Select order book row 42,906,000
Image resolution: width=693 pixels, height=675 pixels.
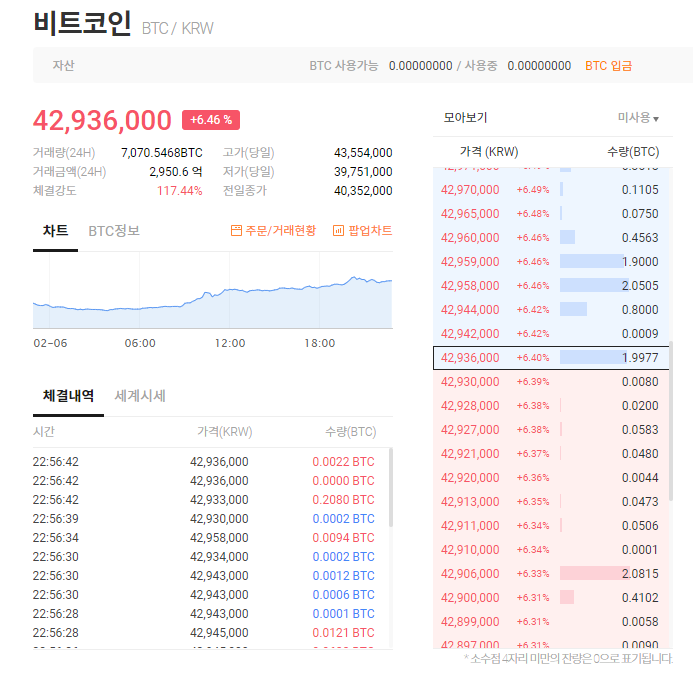[550, 574]
